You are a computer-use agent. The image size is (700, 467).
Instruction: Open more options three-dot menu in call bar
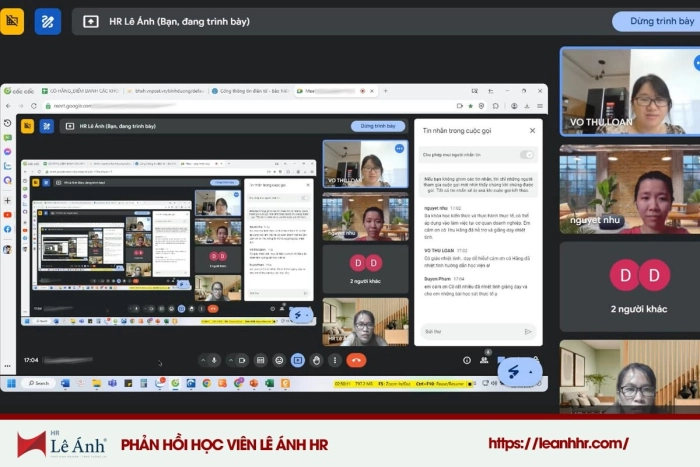click(x=334, y=360)
